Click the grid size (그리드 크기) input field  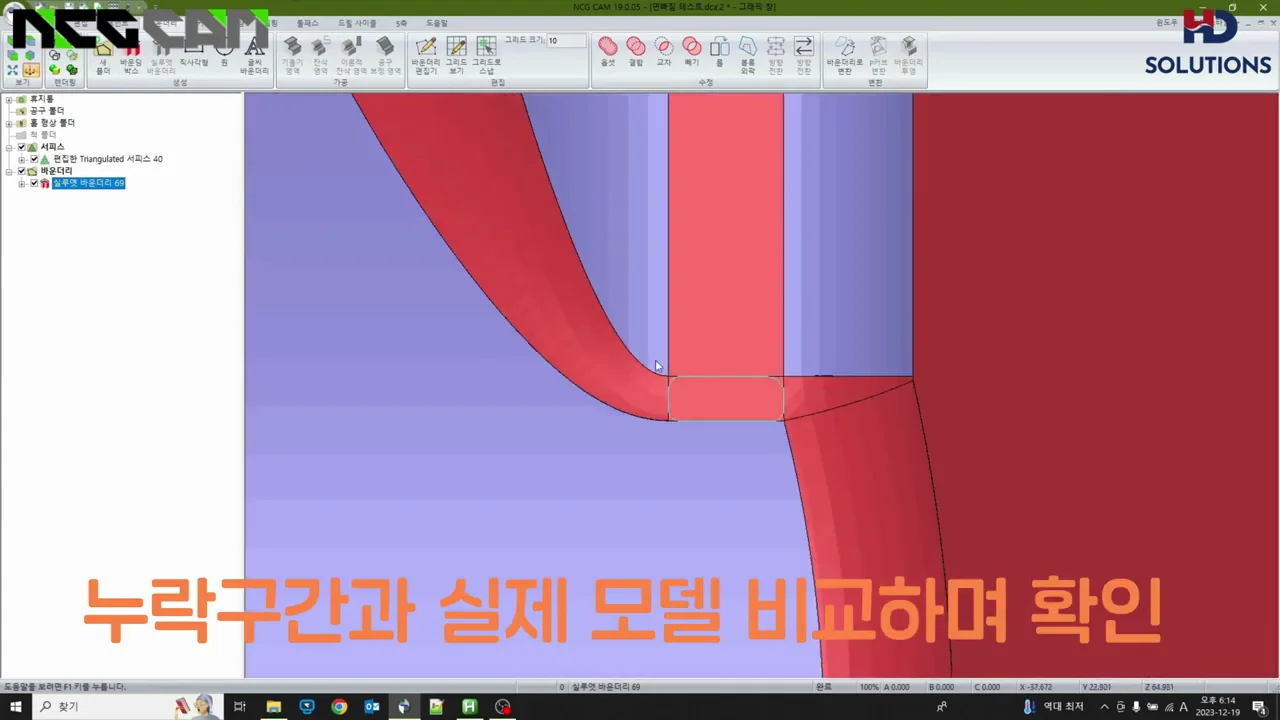[x=565, y=41]
